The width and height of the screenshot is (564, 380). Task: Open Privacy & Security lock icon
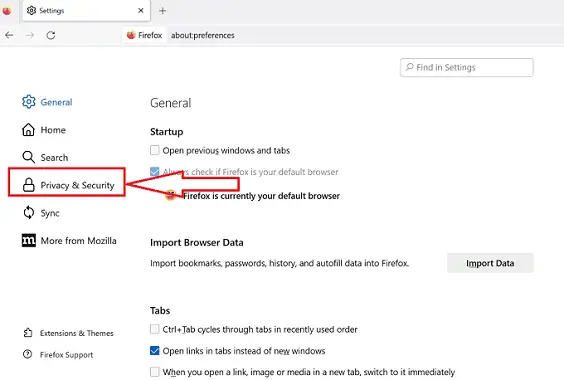pos(28,185)
